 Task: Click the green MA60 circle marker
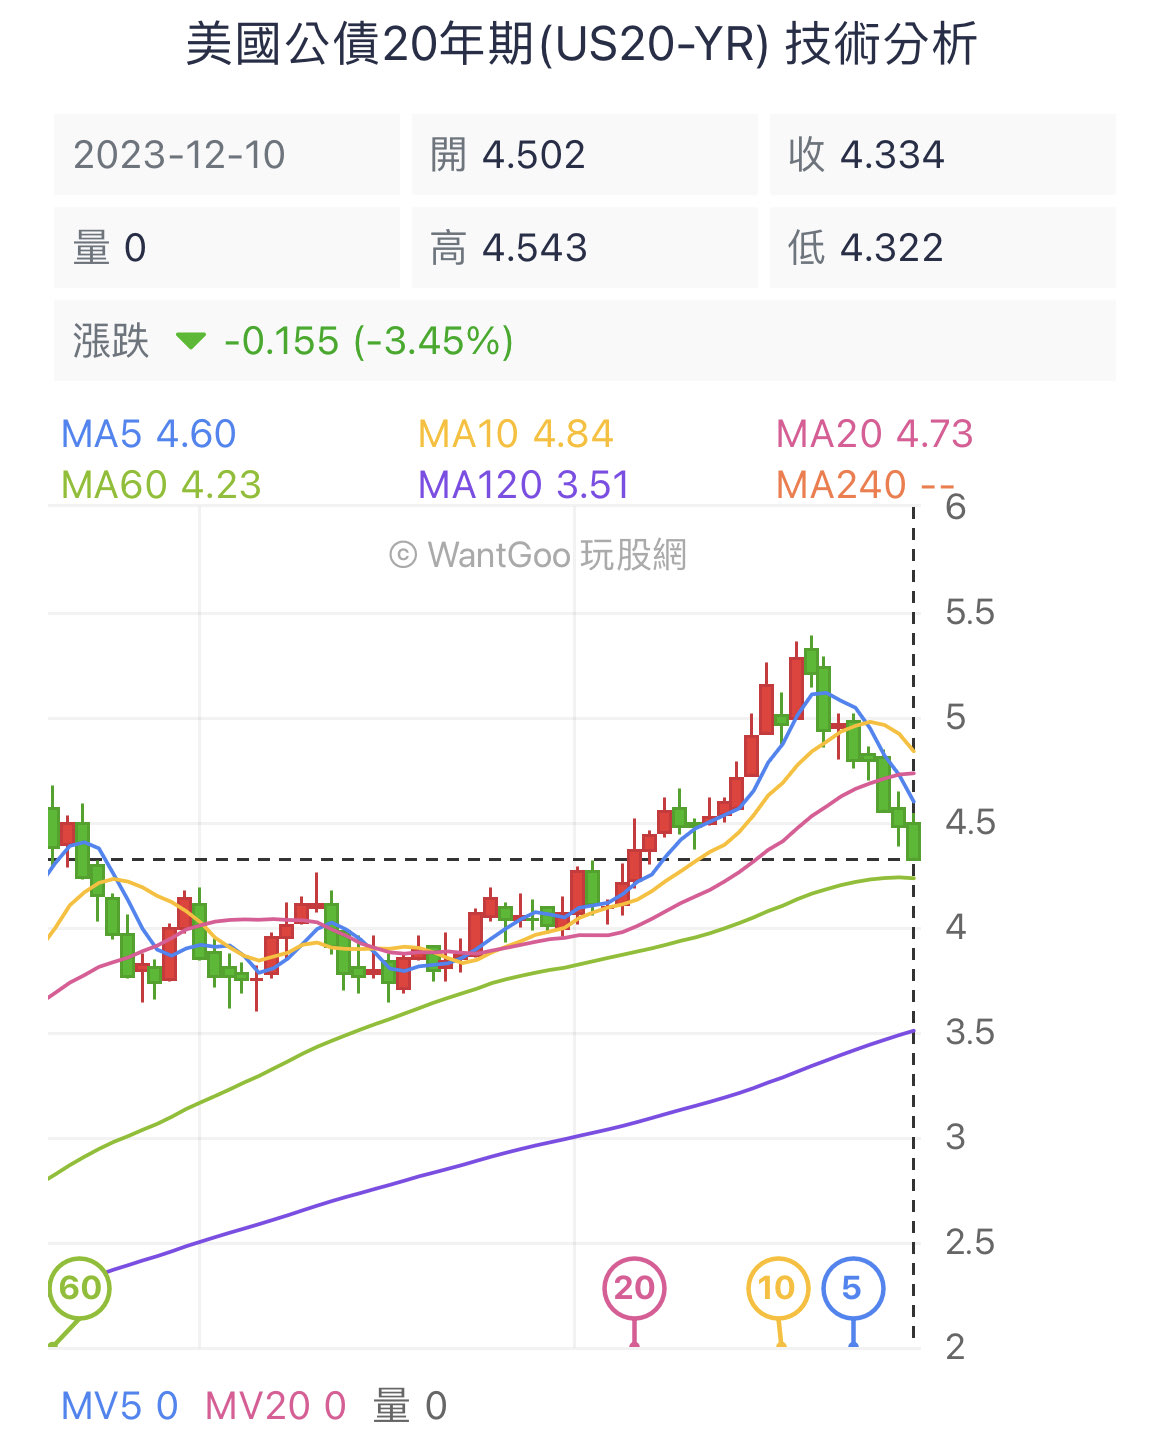tap(80, 1288)
